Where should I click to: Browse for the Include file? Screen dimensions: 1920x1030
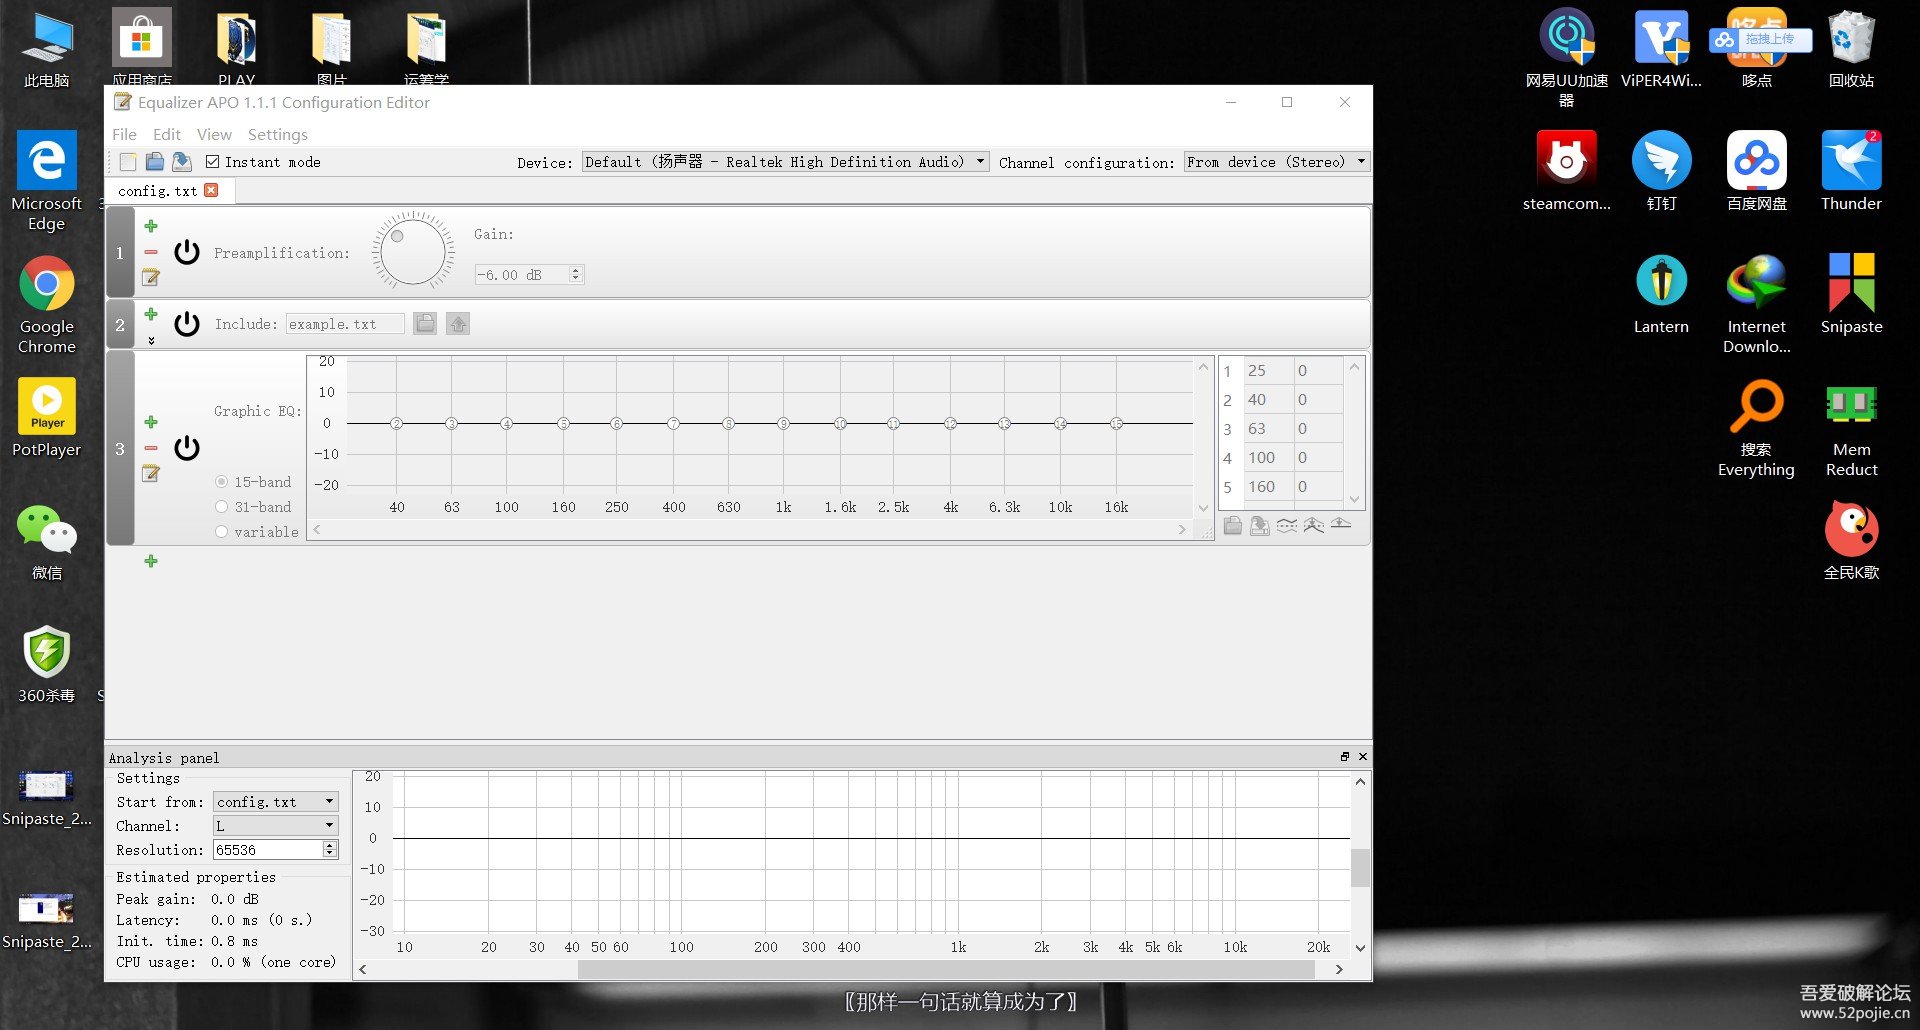point(425,324)
